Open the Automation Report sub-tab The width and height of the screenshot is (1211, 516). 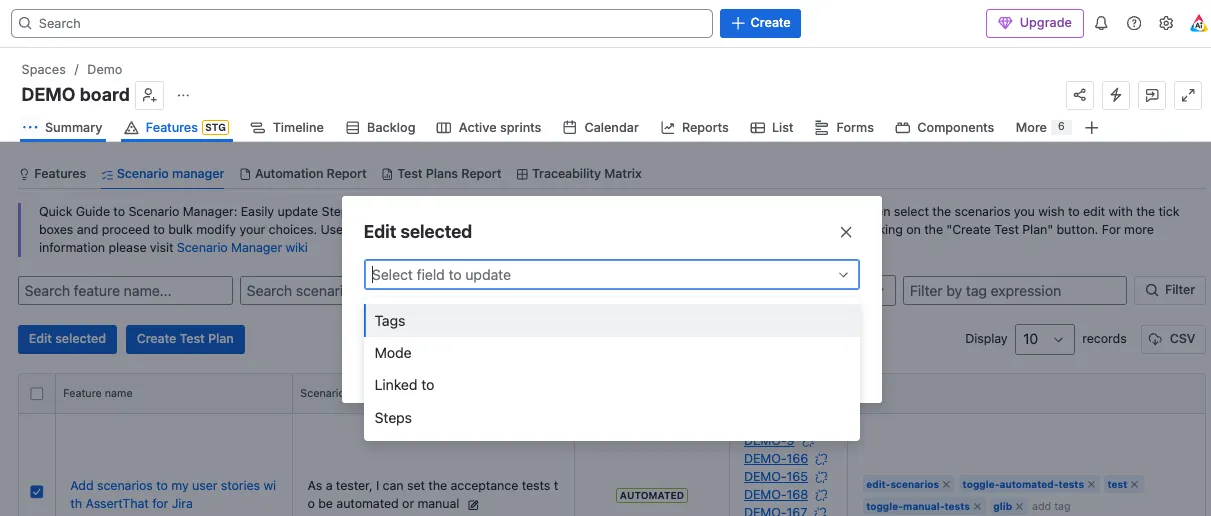coord(304,174)
